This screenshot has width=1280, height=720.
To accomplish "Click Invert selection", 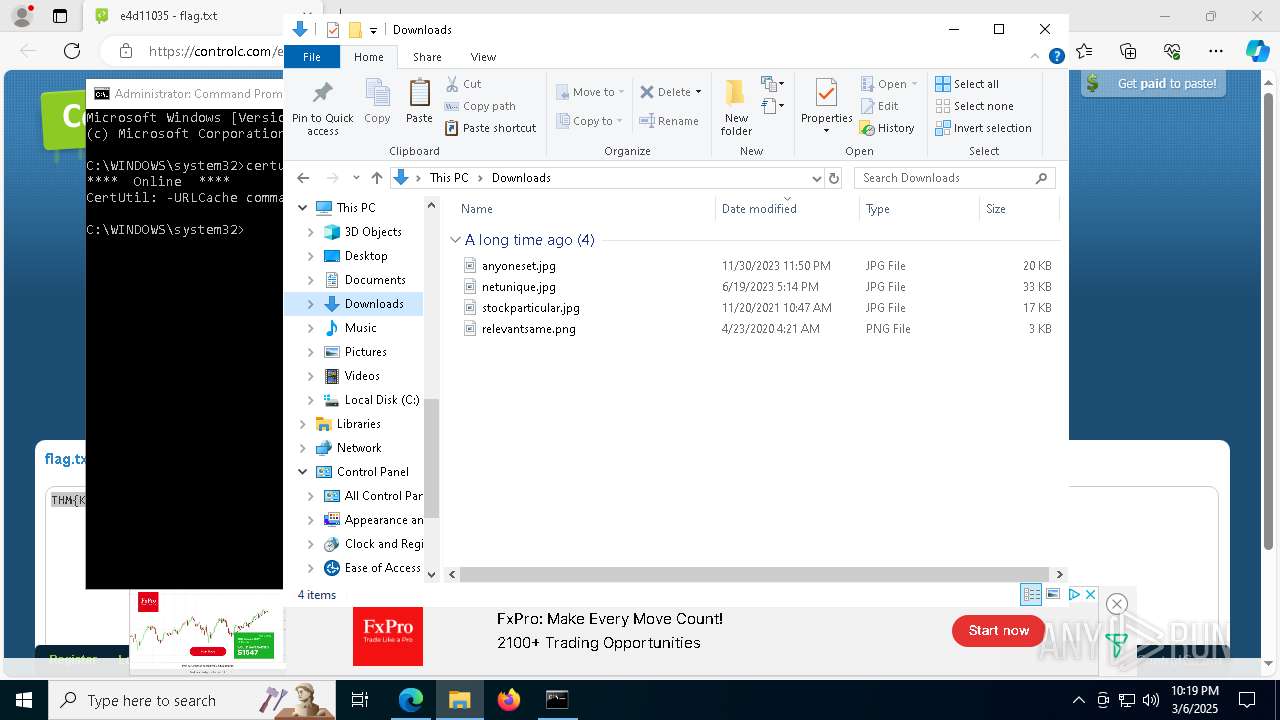I will pyautogui.click(x=983, y=128).
